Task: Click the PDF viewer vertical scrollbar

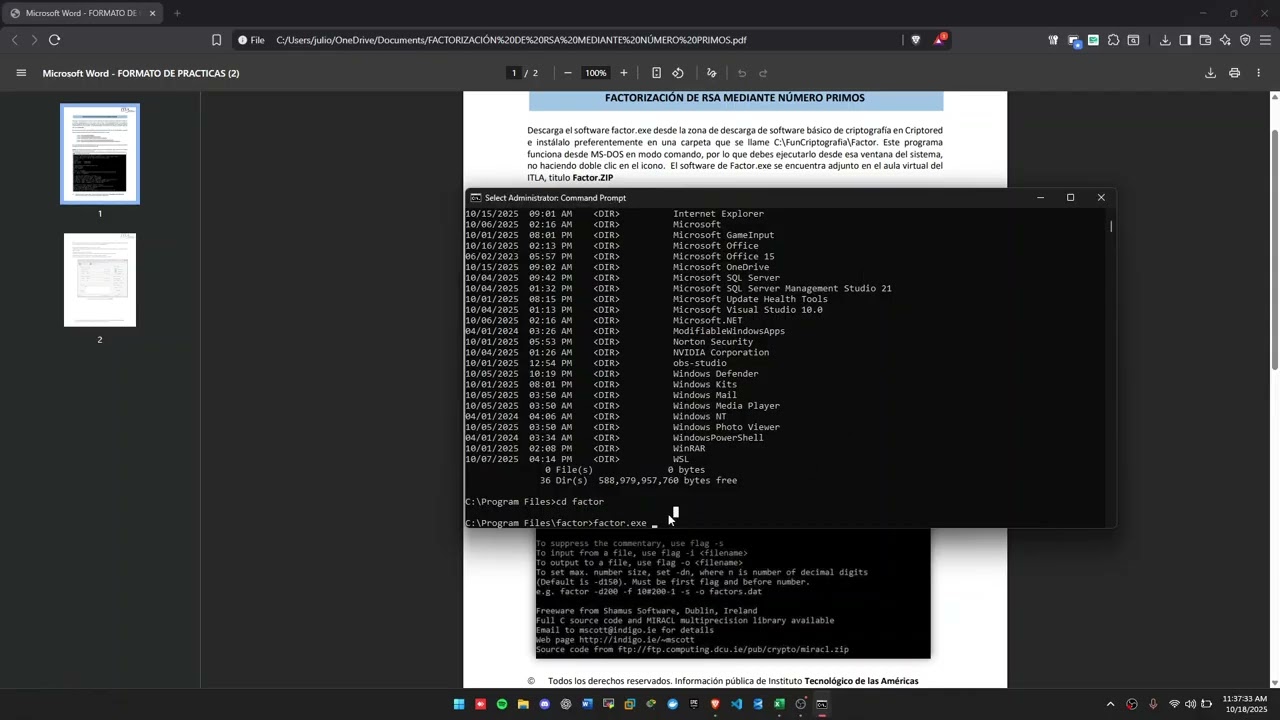Action: pyautogui.click(x=1274, y=250)
